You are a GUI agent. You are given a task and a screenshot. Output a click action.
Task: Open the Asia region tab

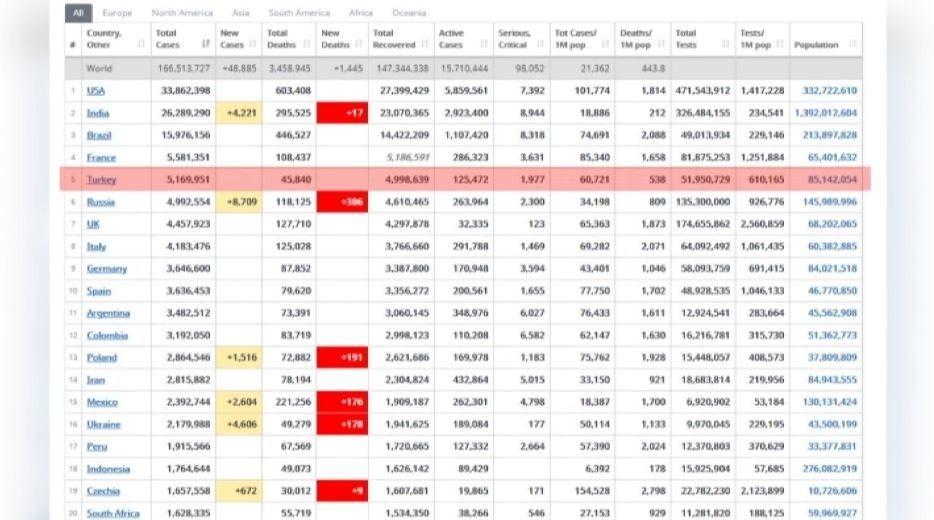[x=241, y=13]
